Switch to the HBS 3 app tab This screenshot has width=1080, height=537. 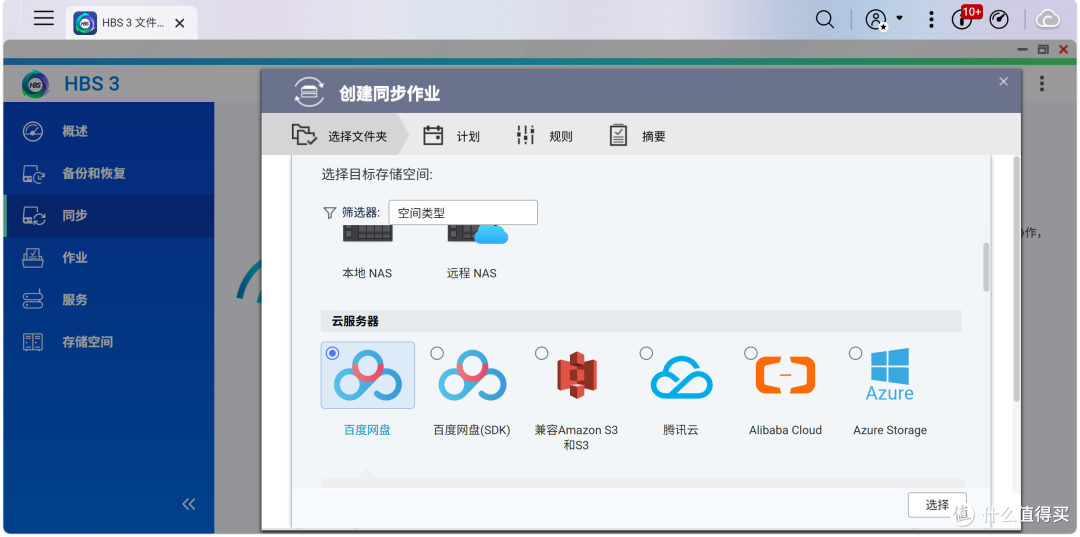[131, 23]
